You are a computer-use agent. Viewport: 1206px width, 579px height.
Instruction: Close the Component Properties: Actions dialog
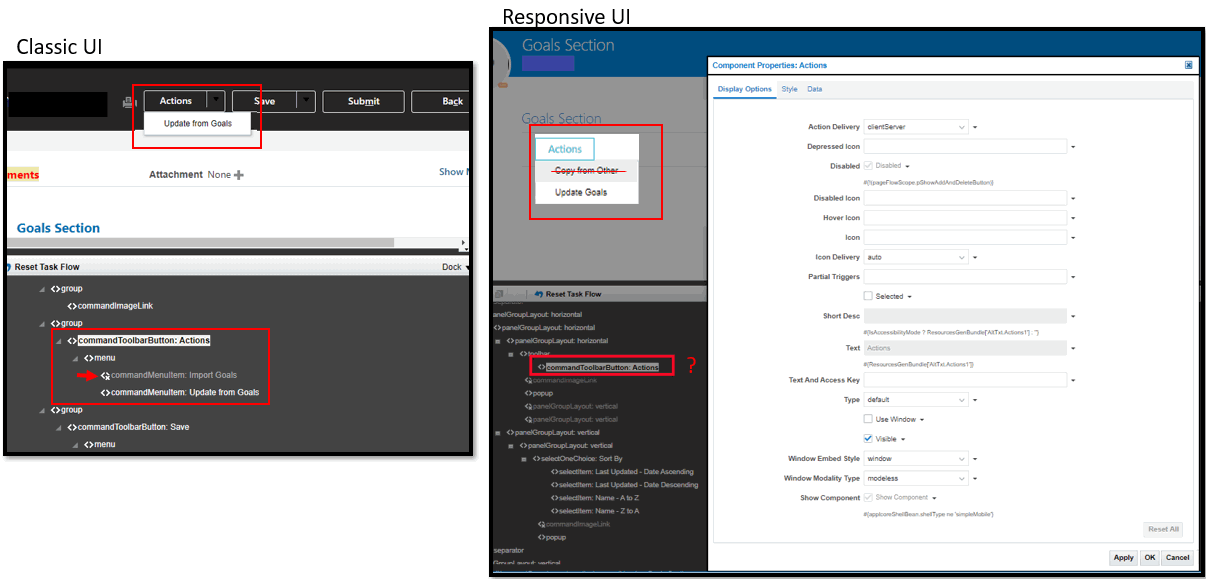pyautogui.click(x=1188, y=65)
